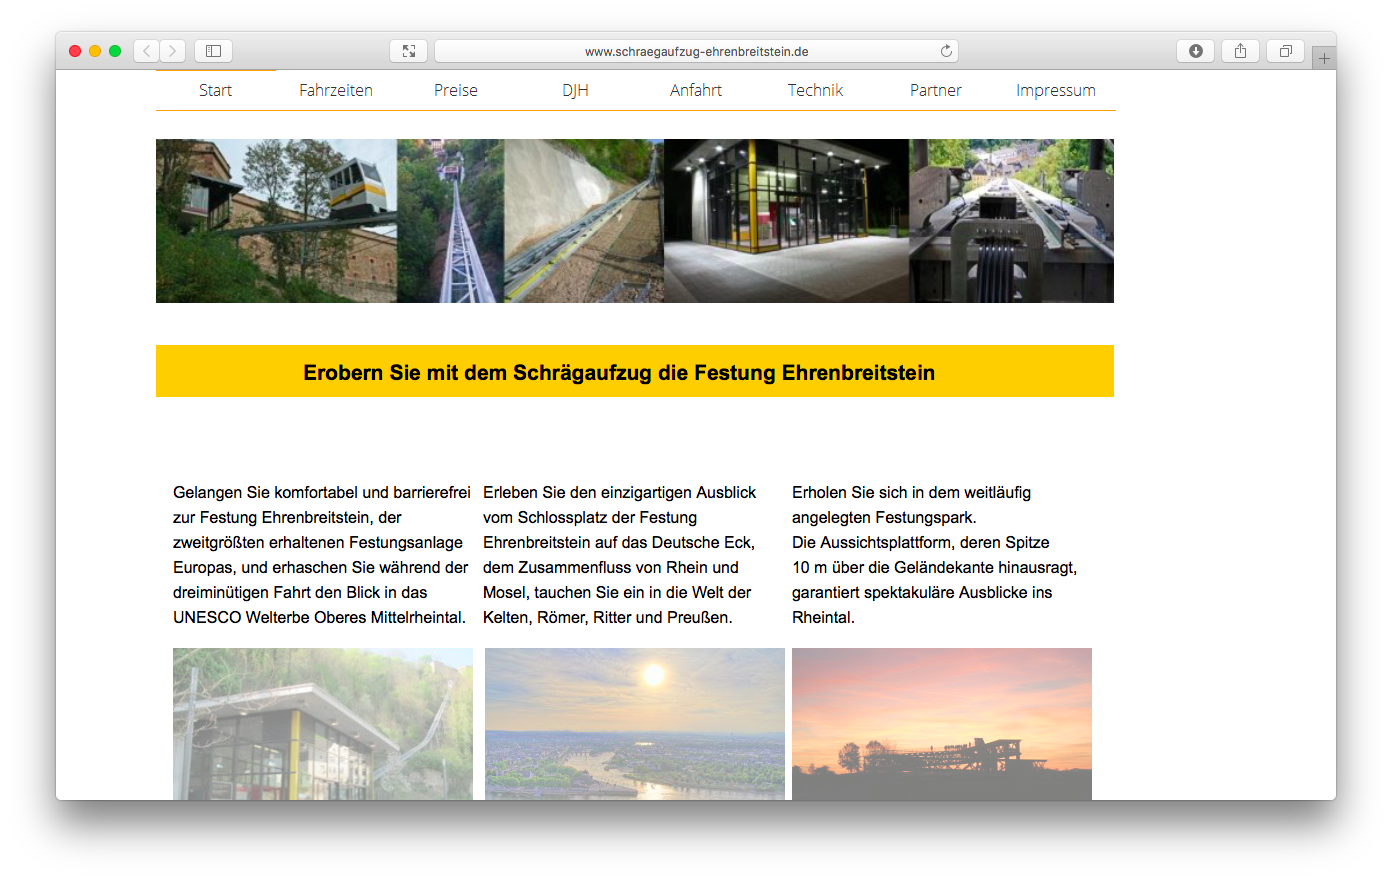Screen dimensions: 1392x880
Task: Open the Fahrzeiten page
Action: pos(336,90)
